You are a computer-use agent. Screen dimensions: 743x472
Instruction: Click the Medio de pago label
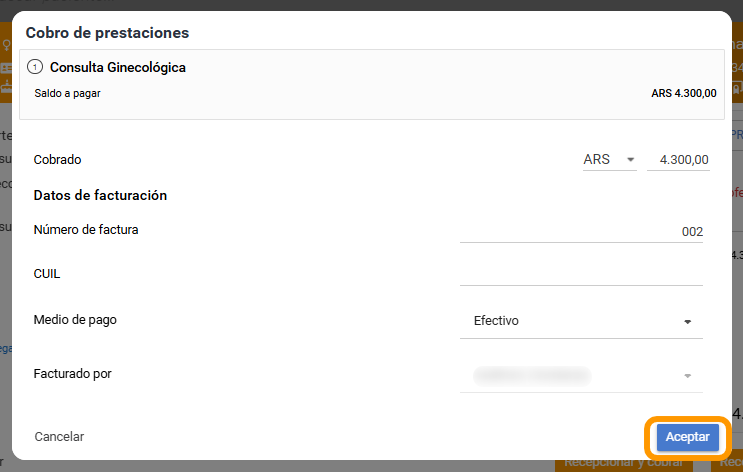[75, 320]
